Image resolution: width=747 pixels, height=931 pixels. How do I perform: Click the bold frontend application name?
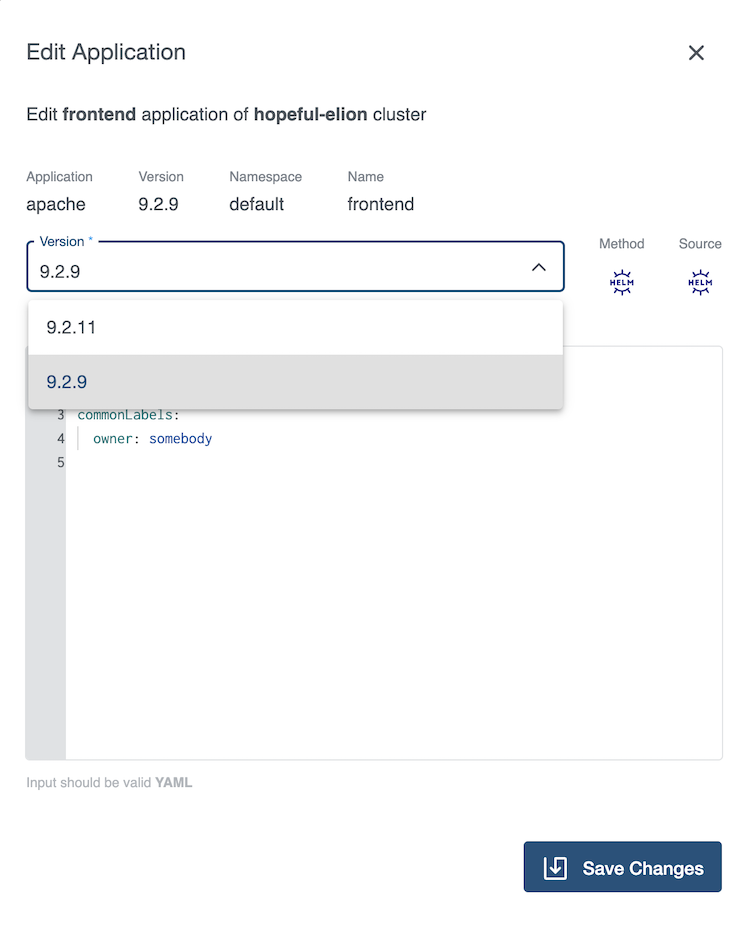(105, 115)
